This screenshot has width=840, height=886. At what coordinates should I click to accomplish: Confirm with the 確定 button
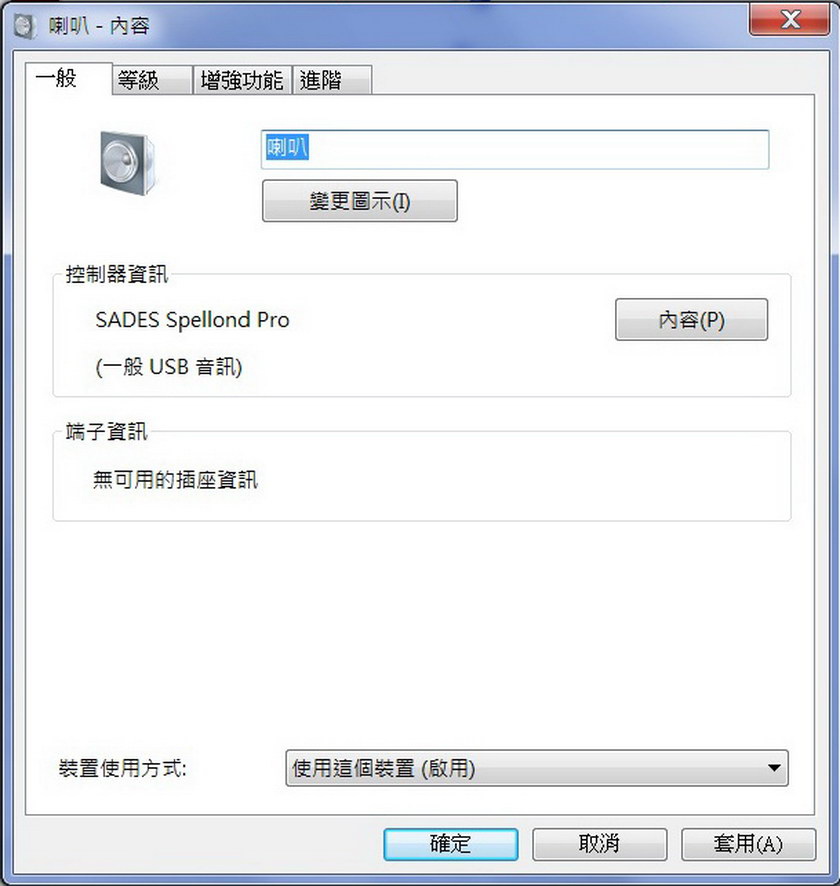(451, 844)
